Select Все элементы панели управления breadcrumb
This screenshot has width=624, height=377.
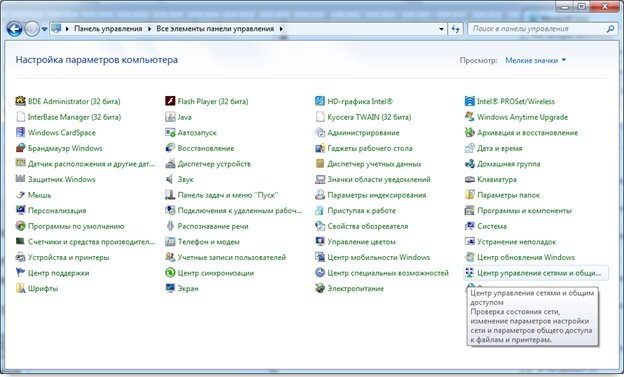(215, 29)
